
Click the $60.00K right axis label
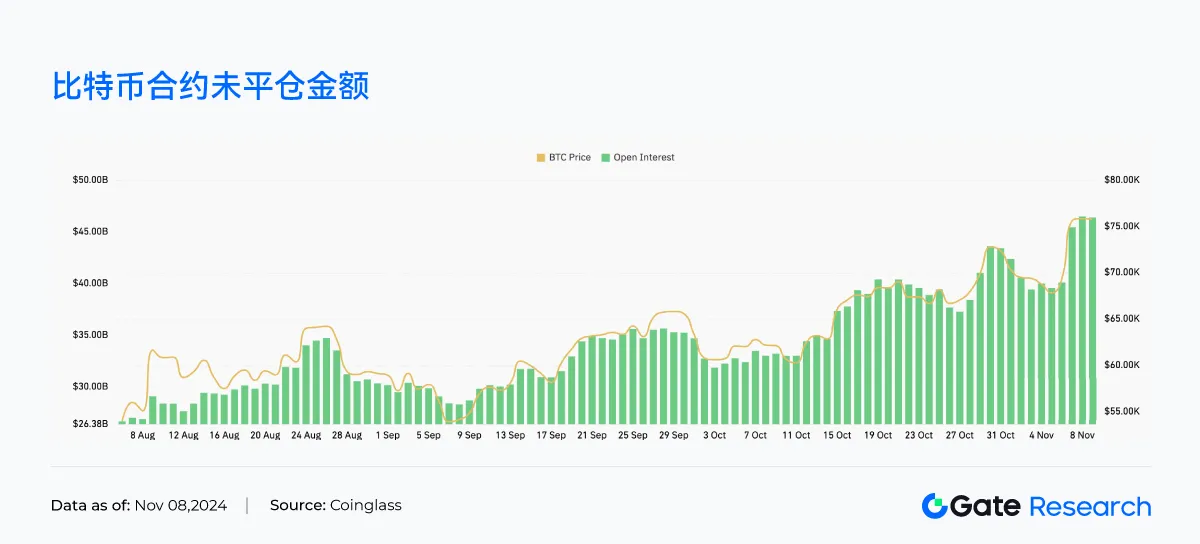(x=1122, y=365)
